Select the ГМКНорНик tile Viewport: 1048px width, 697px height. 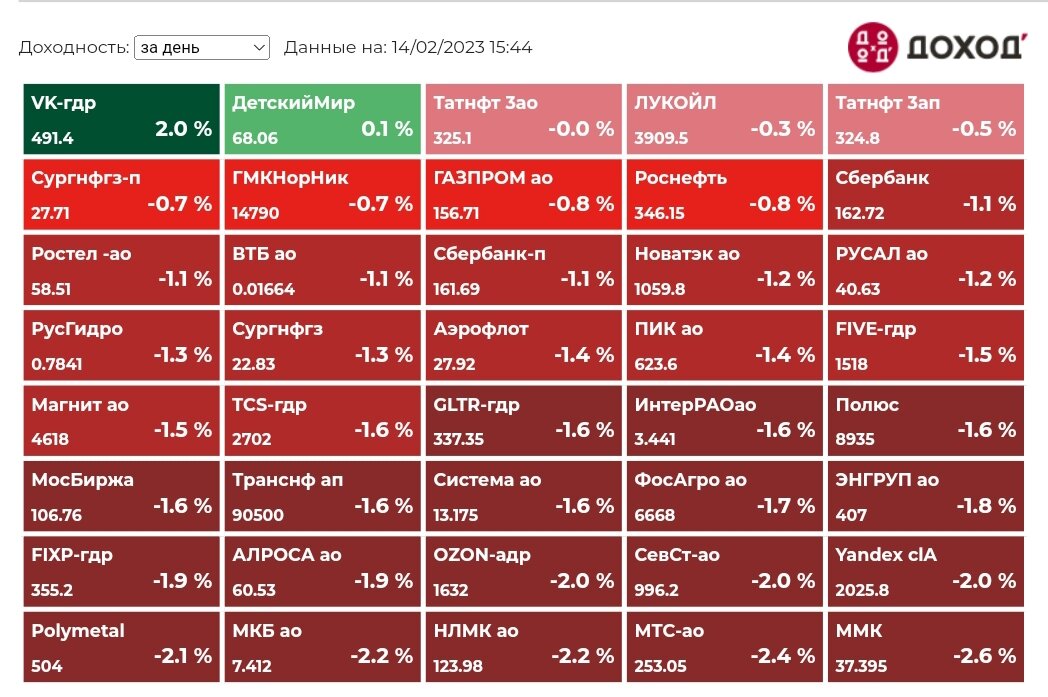pos(323,194)
